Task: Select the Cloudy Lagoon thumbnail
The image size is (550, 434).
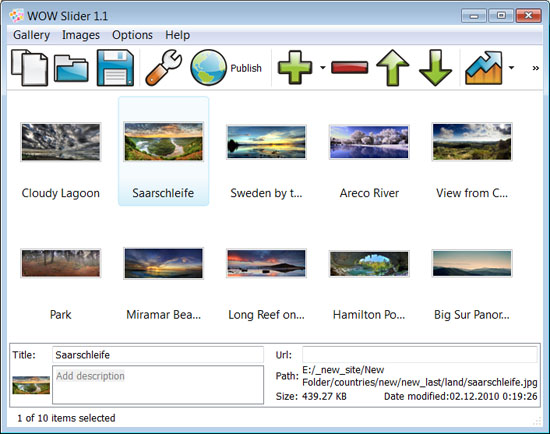Action: coord(61,142)
